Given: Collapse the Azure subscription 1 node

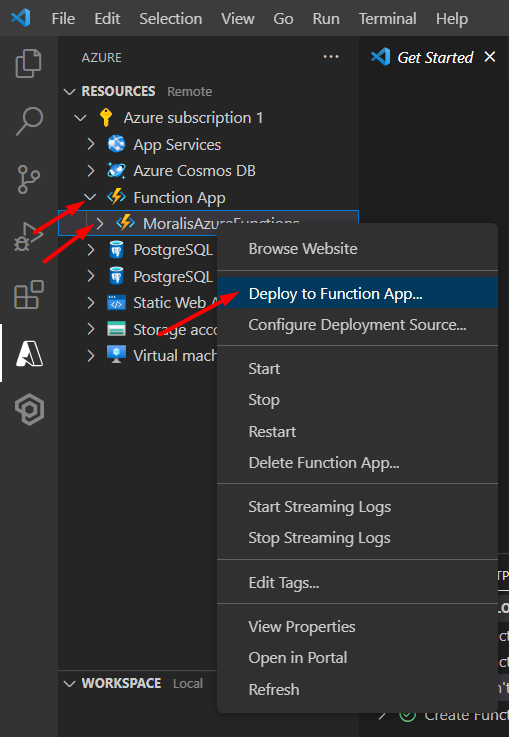Looking at the screenshot, I should 81,118.
